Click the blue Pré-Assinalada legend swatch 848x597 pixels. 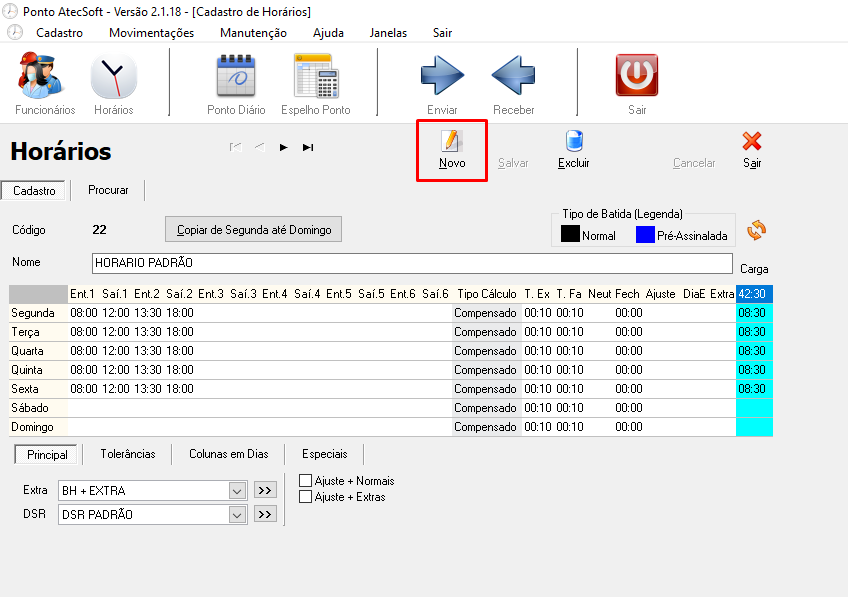click(645, 234)
